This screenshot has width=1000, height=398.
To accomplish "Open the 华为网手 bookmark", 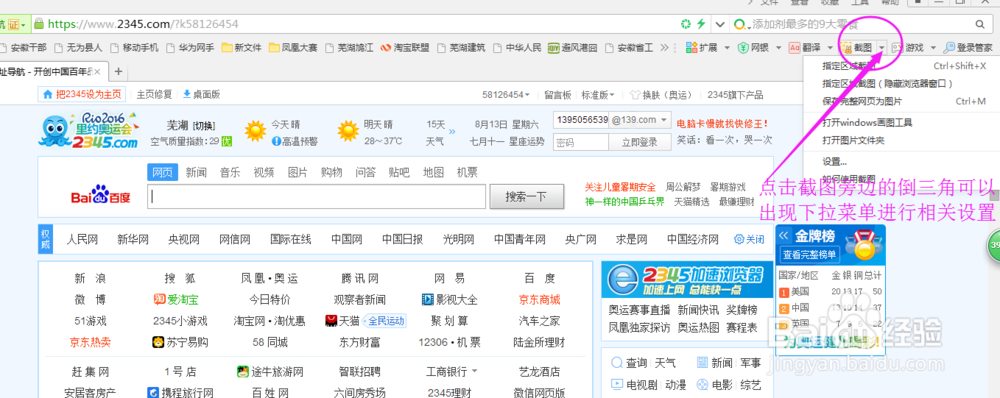I will point(189,47).
